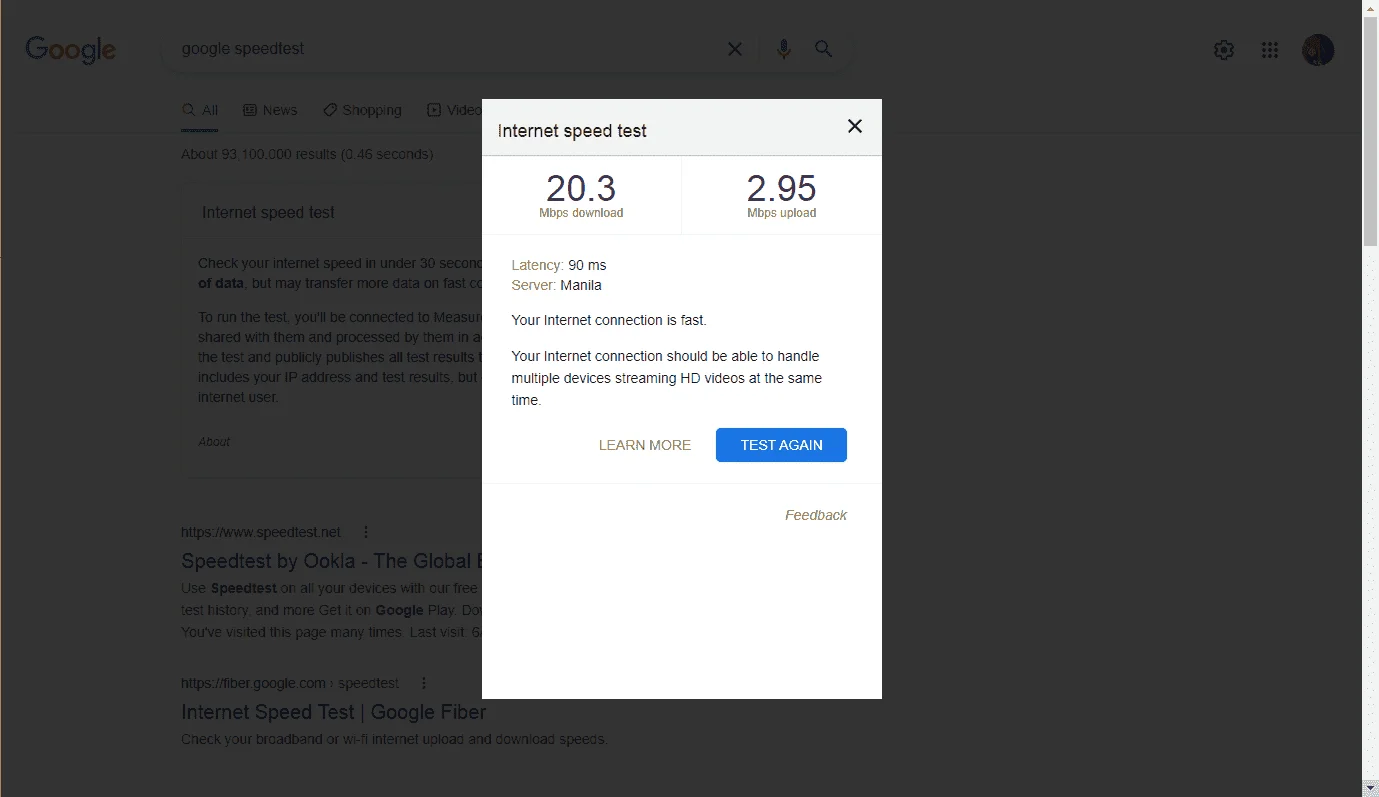The height and width of the screenshot is (797, 1379).
Task: Send Feedback on the speed test
Action: (816, 515)
